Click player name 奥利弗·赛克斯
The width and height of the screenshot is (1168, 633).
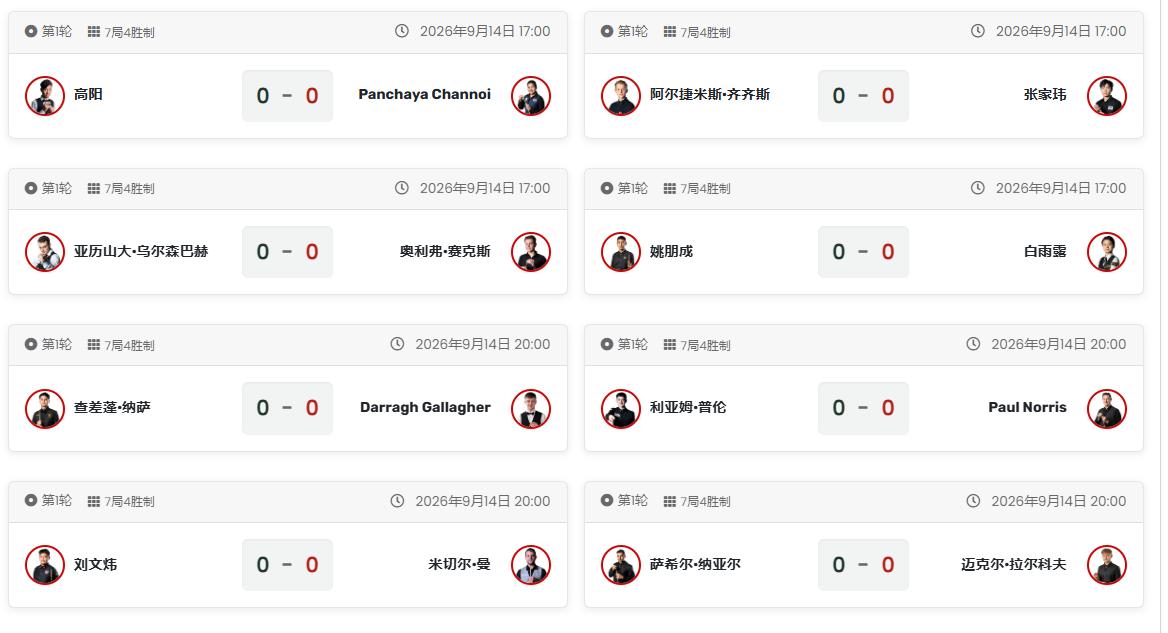(445, 251)
